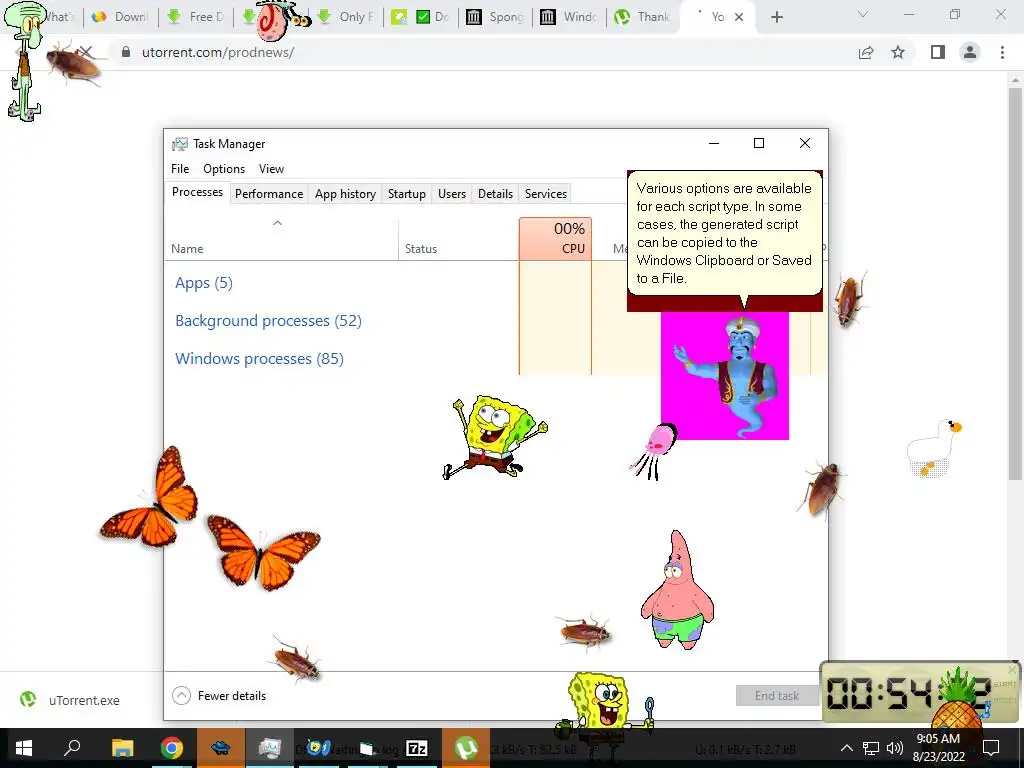Switch to the "Spong" Chrome tab
Screen dimensions: 1024x768
tap(495, 17)
